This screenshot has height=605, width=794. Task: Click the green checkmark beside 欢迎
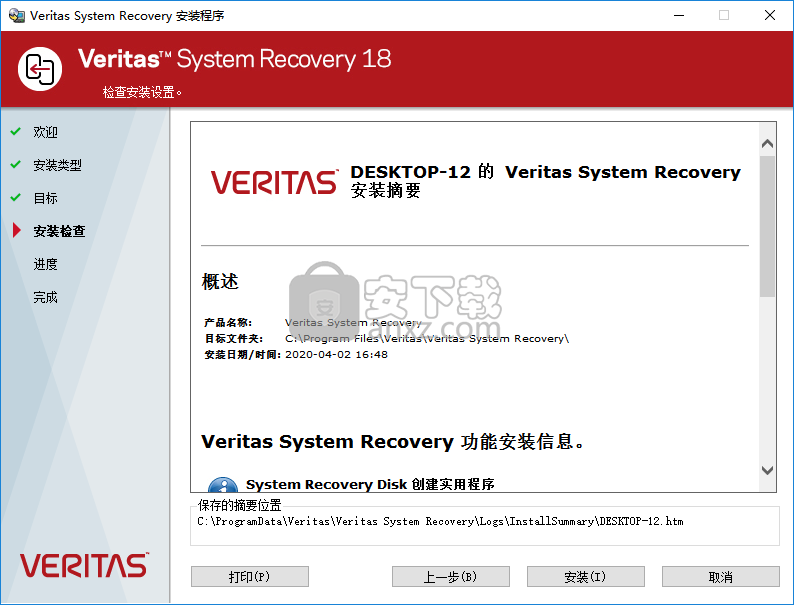click(16, 132)
